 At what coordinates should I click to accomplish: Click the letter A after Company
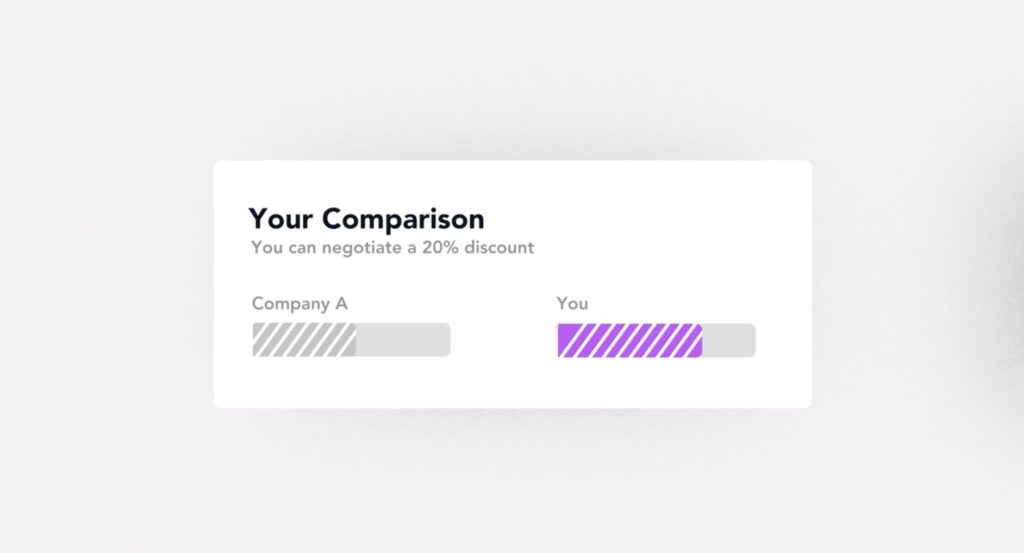tap(342, 304)
